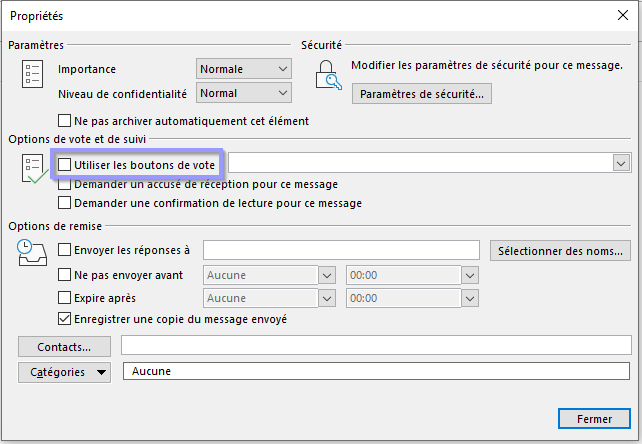
Task: Click the Fermer button
Action: point(594,419)
